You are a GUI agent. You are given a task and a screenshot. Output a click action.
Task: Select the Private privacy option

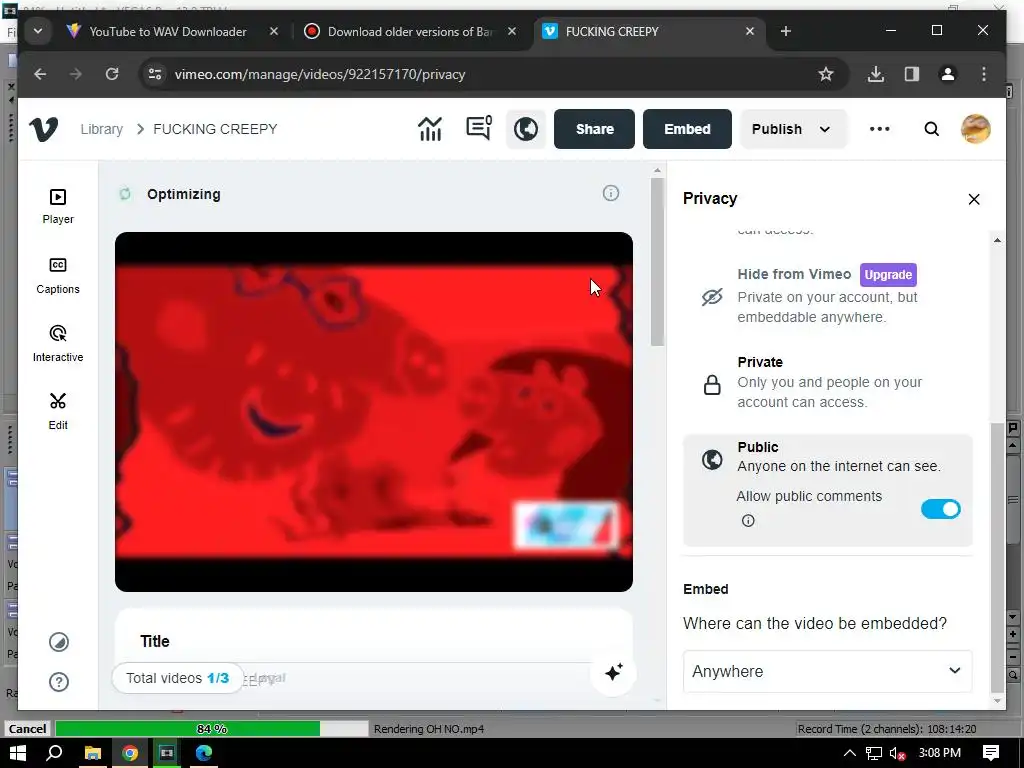pos(827,382)
